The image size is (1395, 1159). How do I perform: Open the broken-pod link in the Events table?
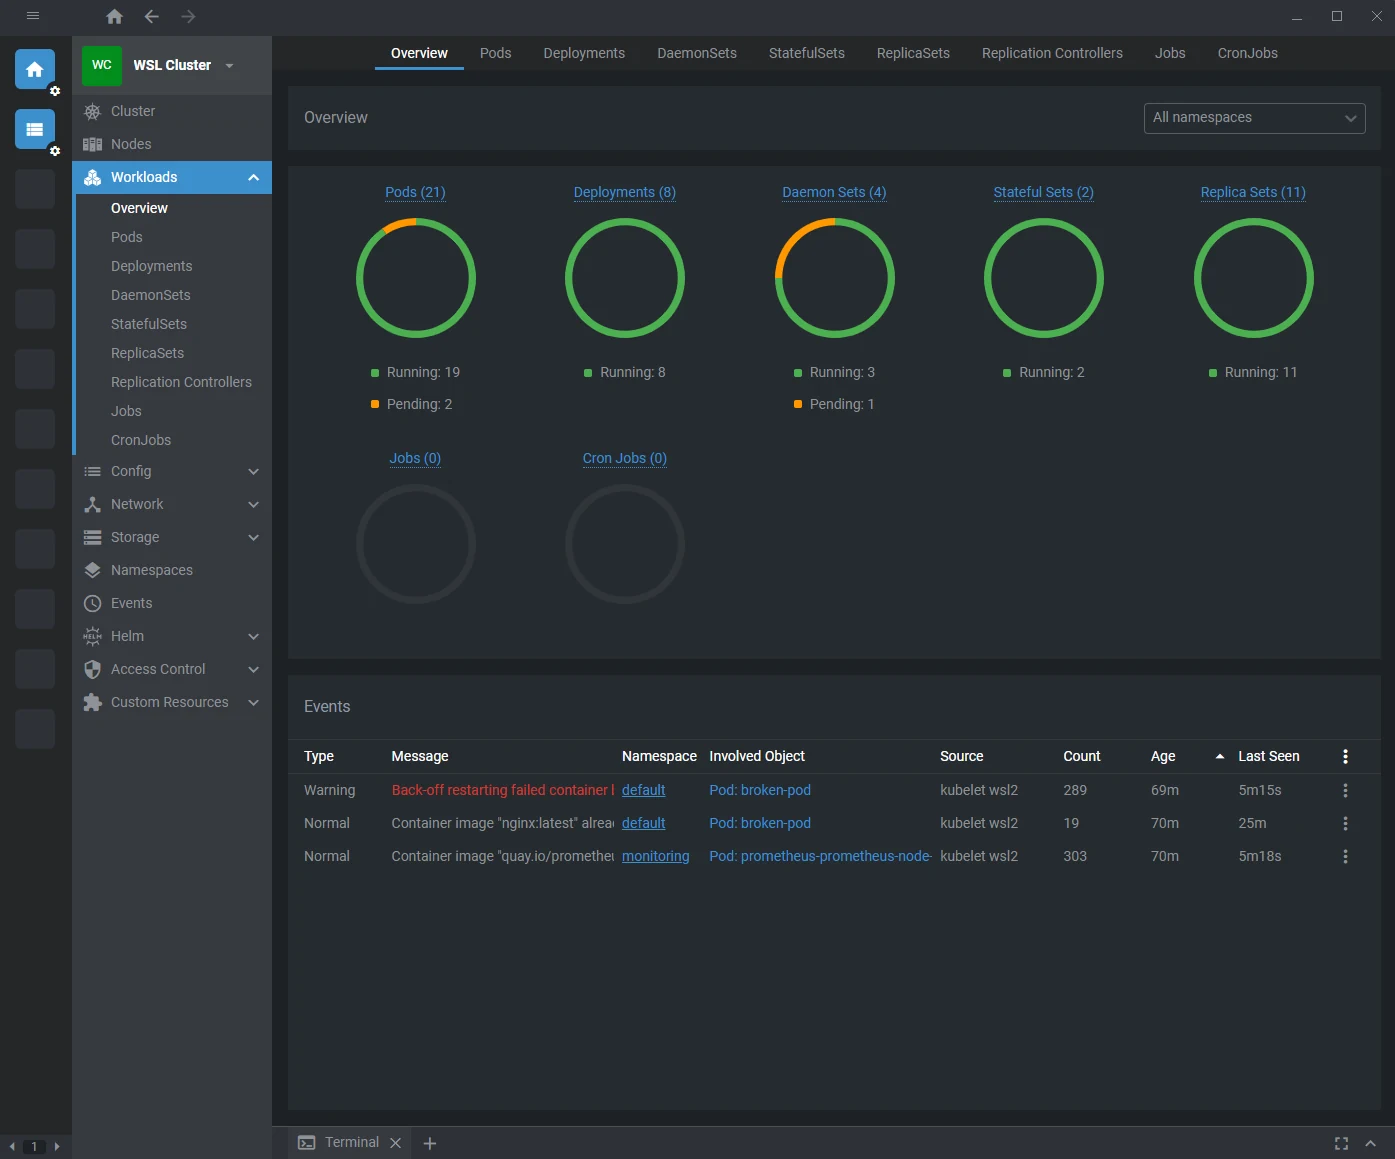759,790
